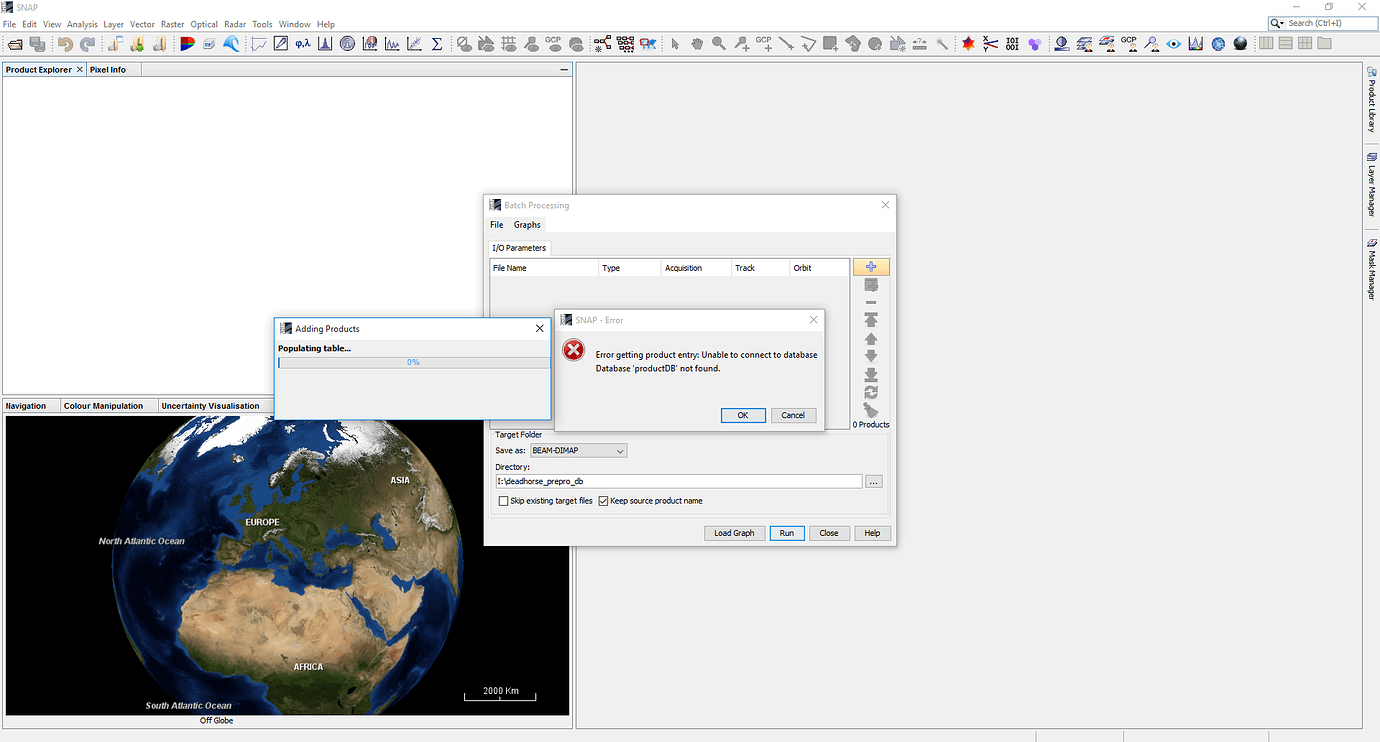
Task: Open the Pixel Info eye icon tool
Action: pyautogui.click(x=1173, y=43)
